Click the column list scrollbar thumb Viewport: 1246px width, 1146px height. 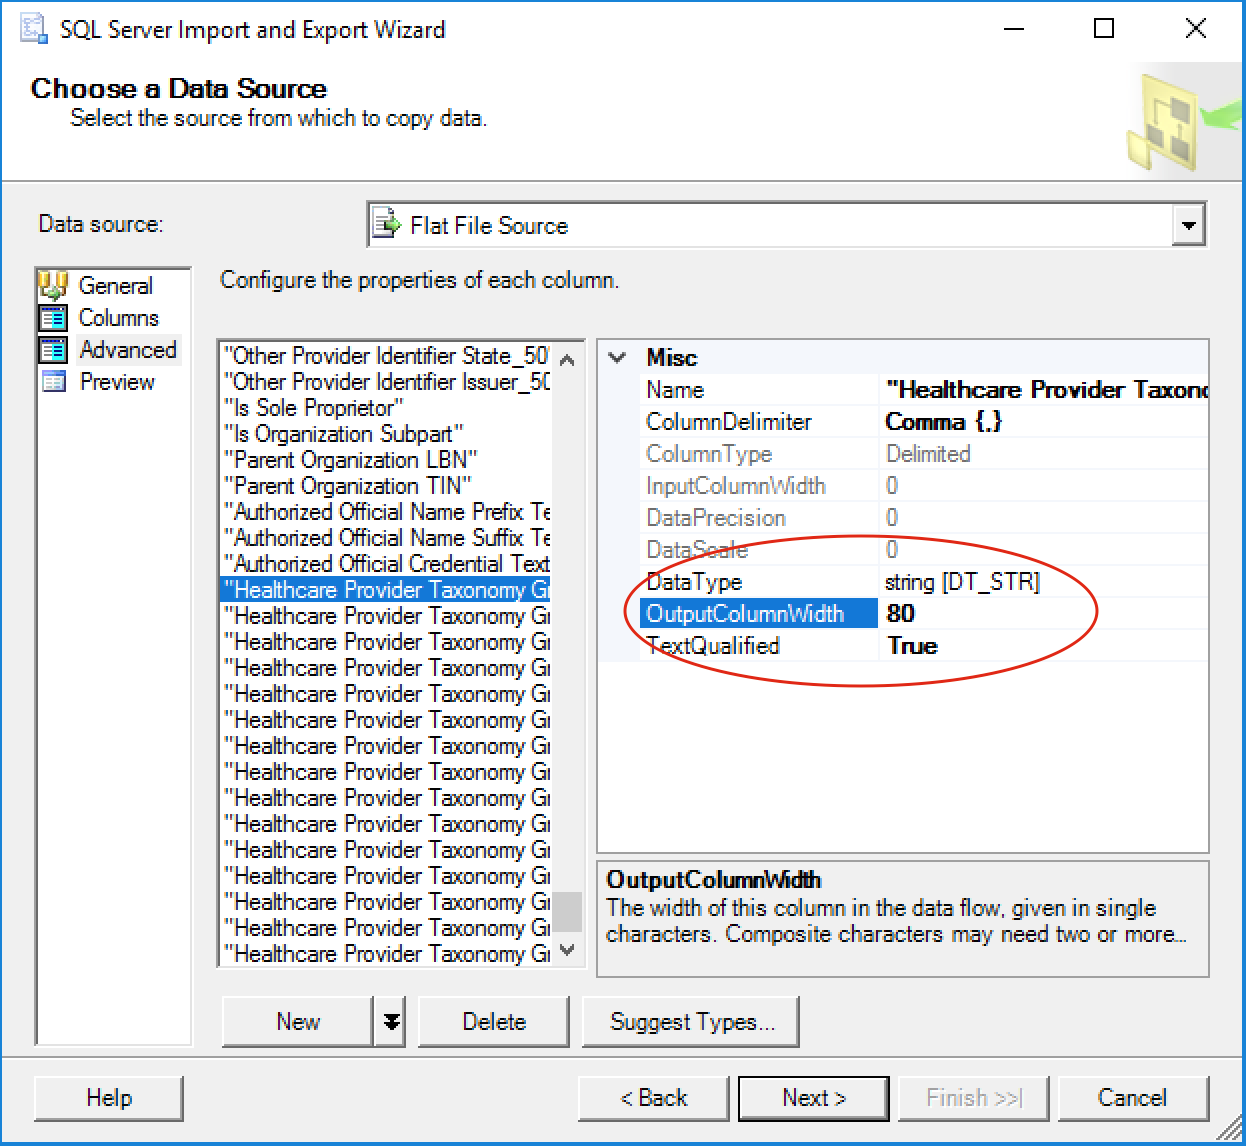(567, 910)
